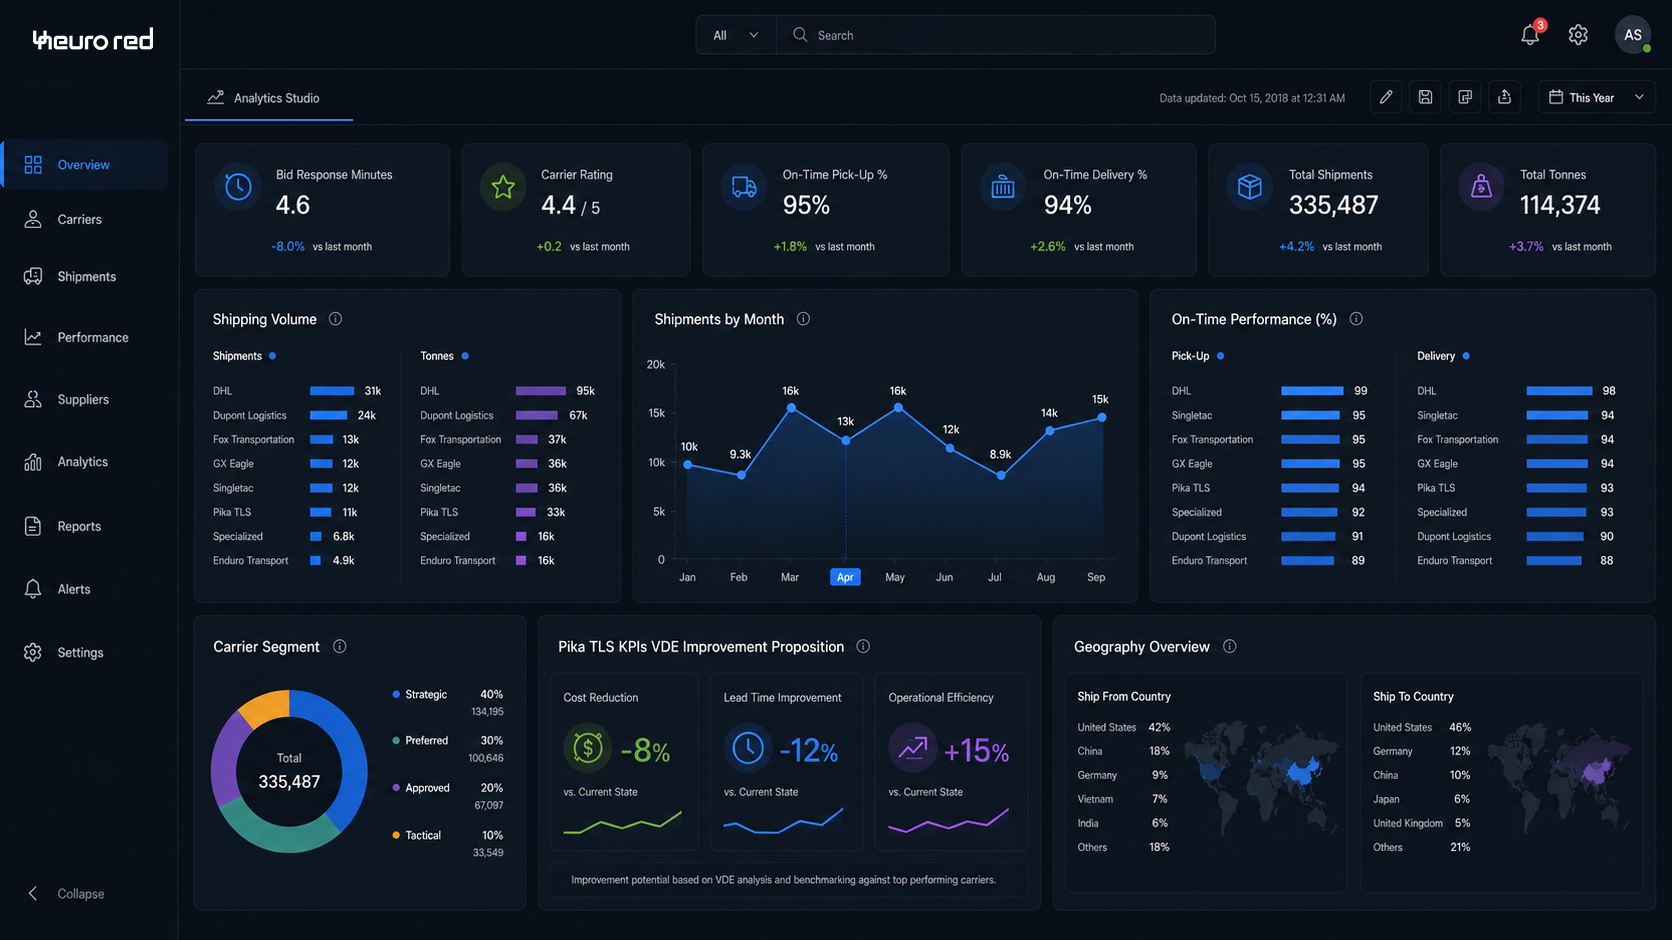
Task: Show info for Pika TLS KPIs proposition
Action: pyautogui.click(x=863, y=646)
